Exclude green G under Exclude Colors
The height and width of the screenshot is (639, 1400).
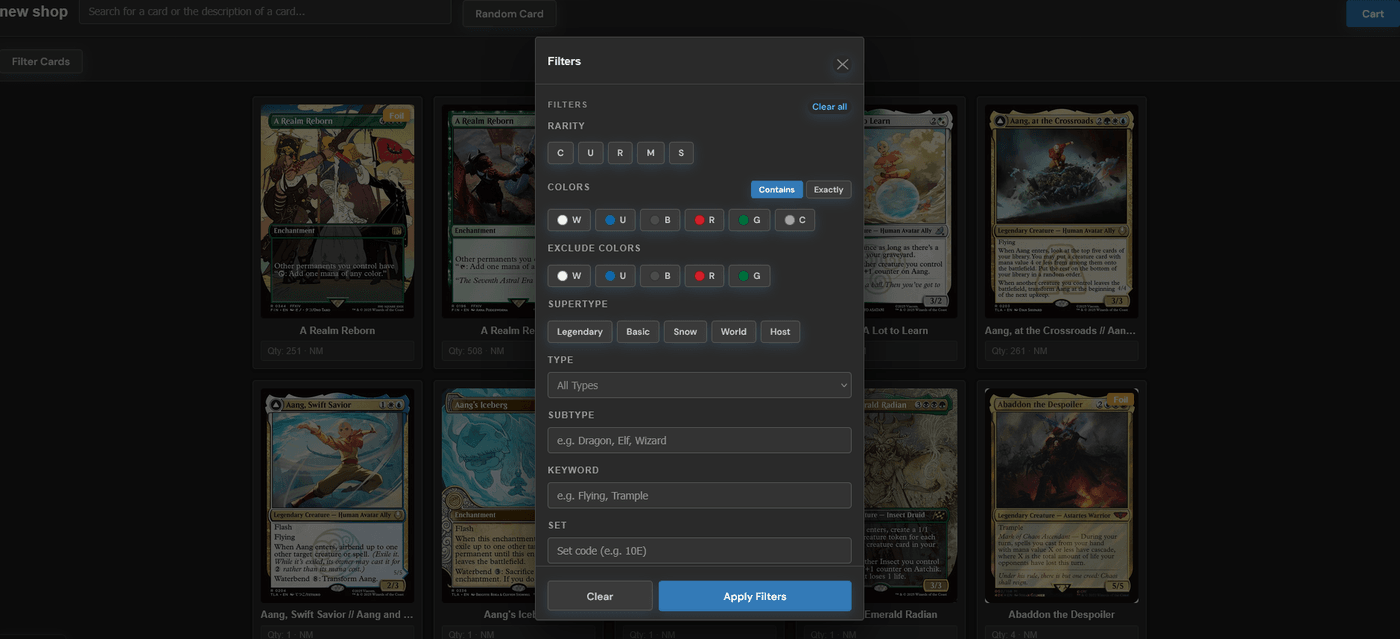749,276
